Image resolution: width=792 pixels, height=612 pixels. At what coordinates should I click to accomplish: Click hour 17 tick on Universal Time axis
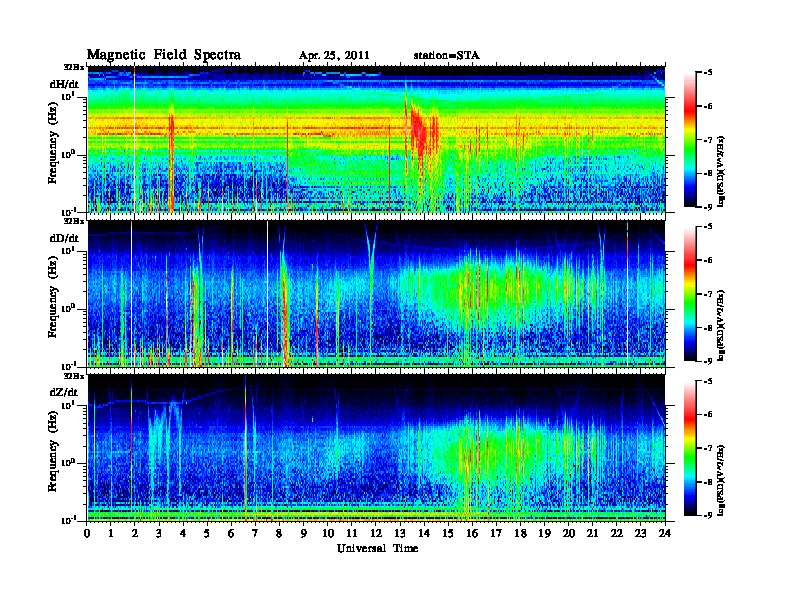point(497,533)
